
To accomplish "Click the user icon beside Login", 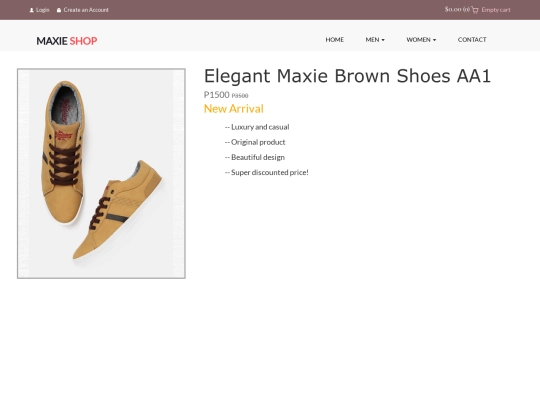I will click(32, 10).
